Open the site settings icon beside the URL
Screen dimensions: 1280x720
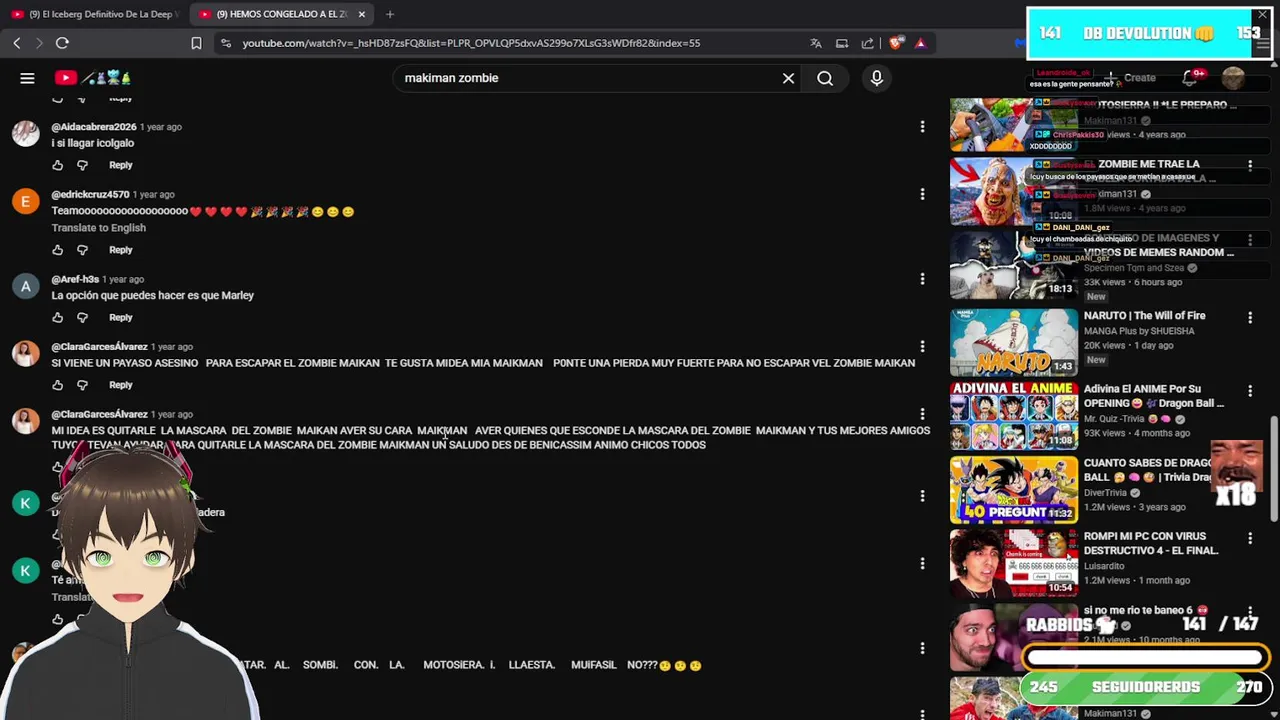[x=226, y=43]
